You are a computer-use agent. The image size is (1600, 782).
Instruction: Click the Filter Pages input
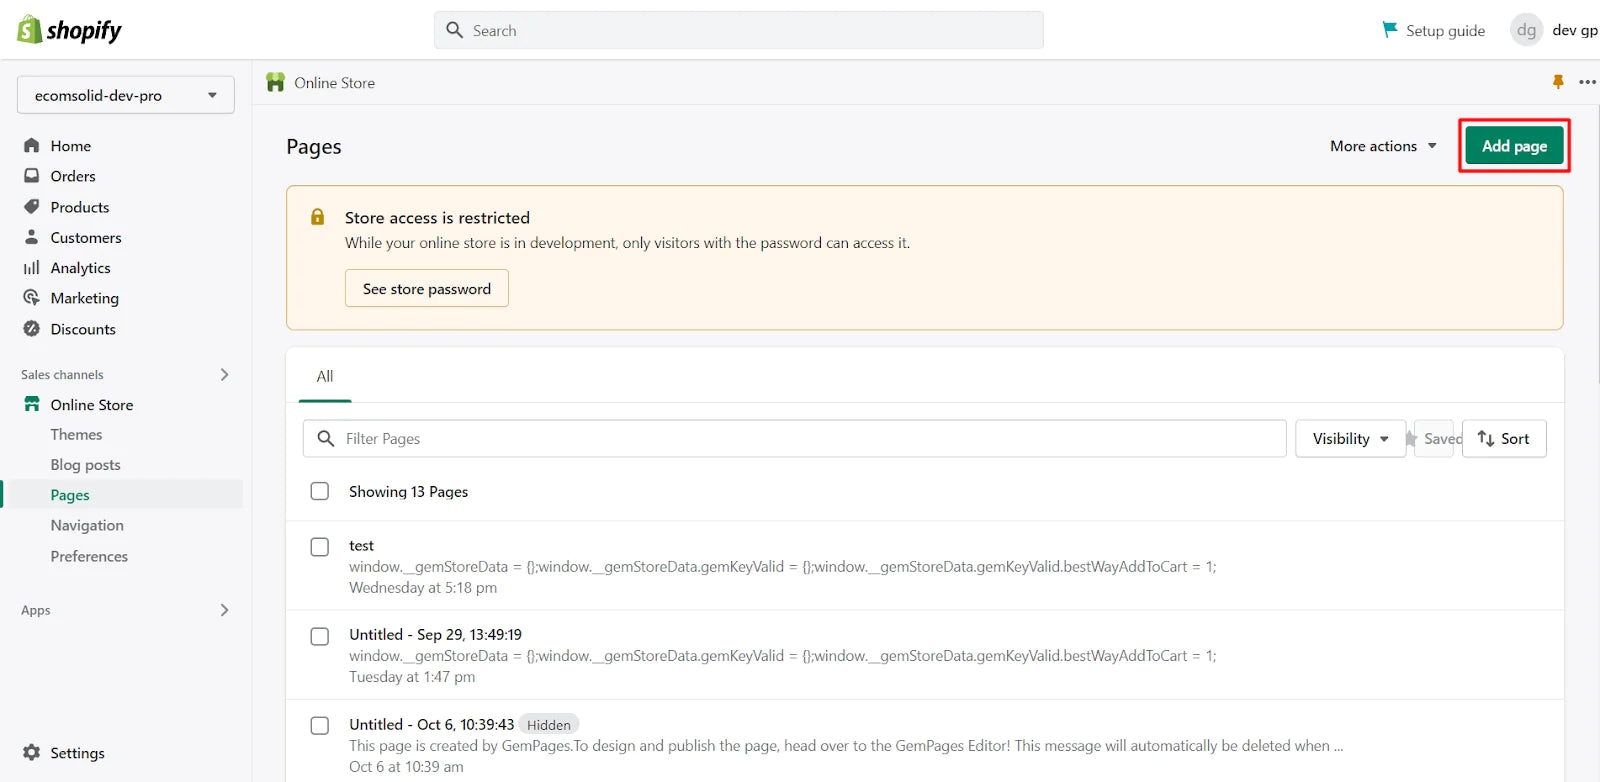pos(795,438)
